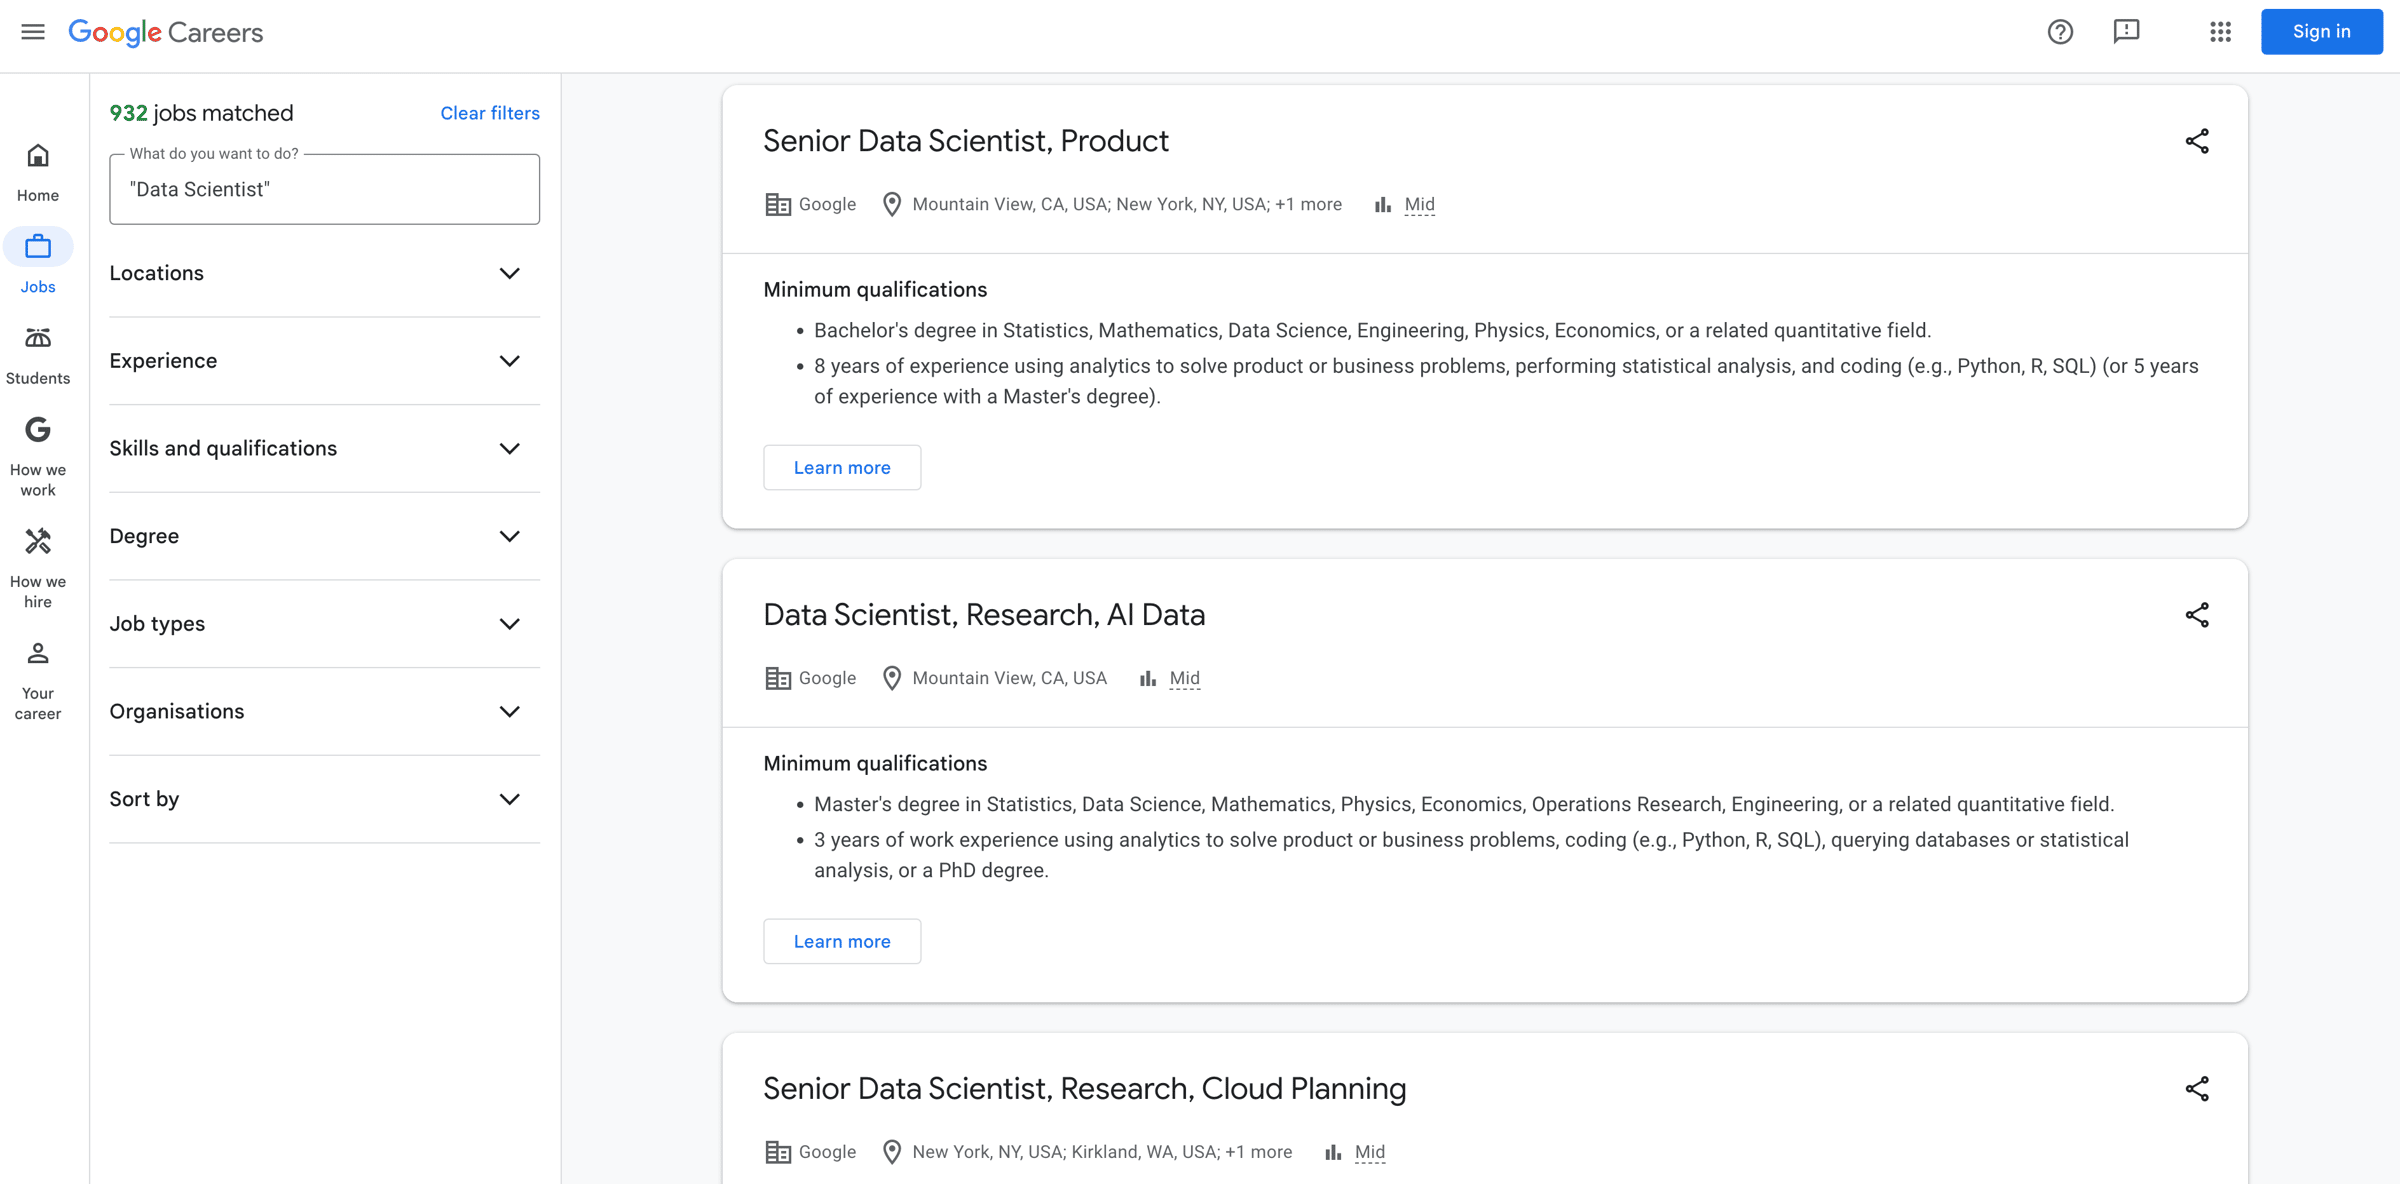Screen dimensions: 2400x1184
Task: Open Your career sidebar item
Action: 38,680
